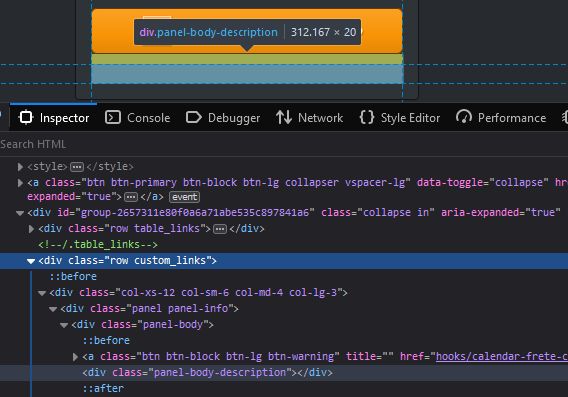
Task: Click the 'aria-expanded="true"' attribute on the group div
Action: [501, 212]
